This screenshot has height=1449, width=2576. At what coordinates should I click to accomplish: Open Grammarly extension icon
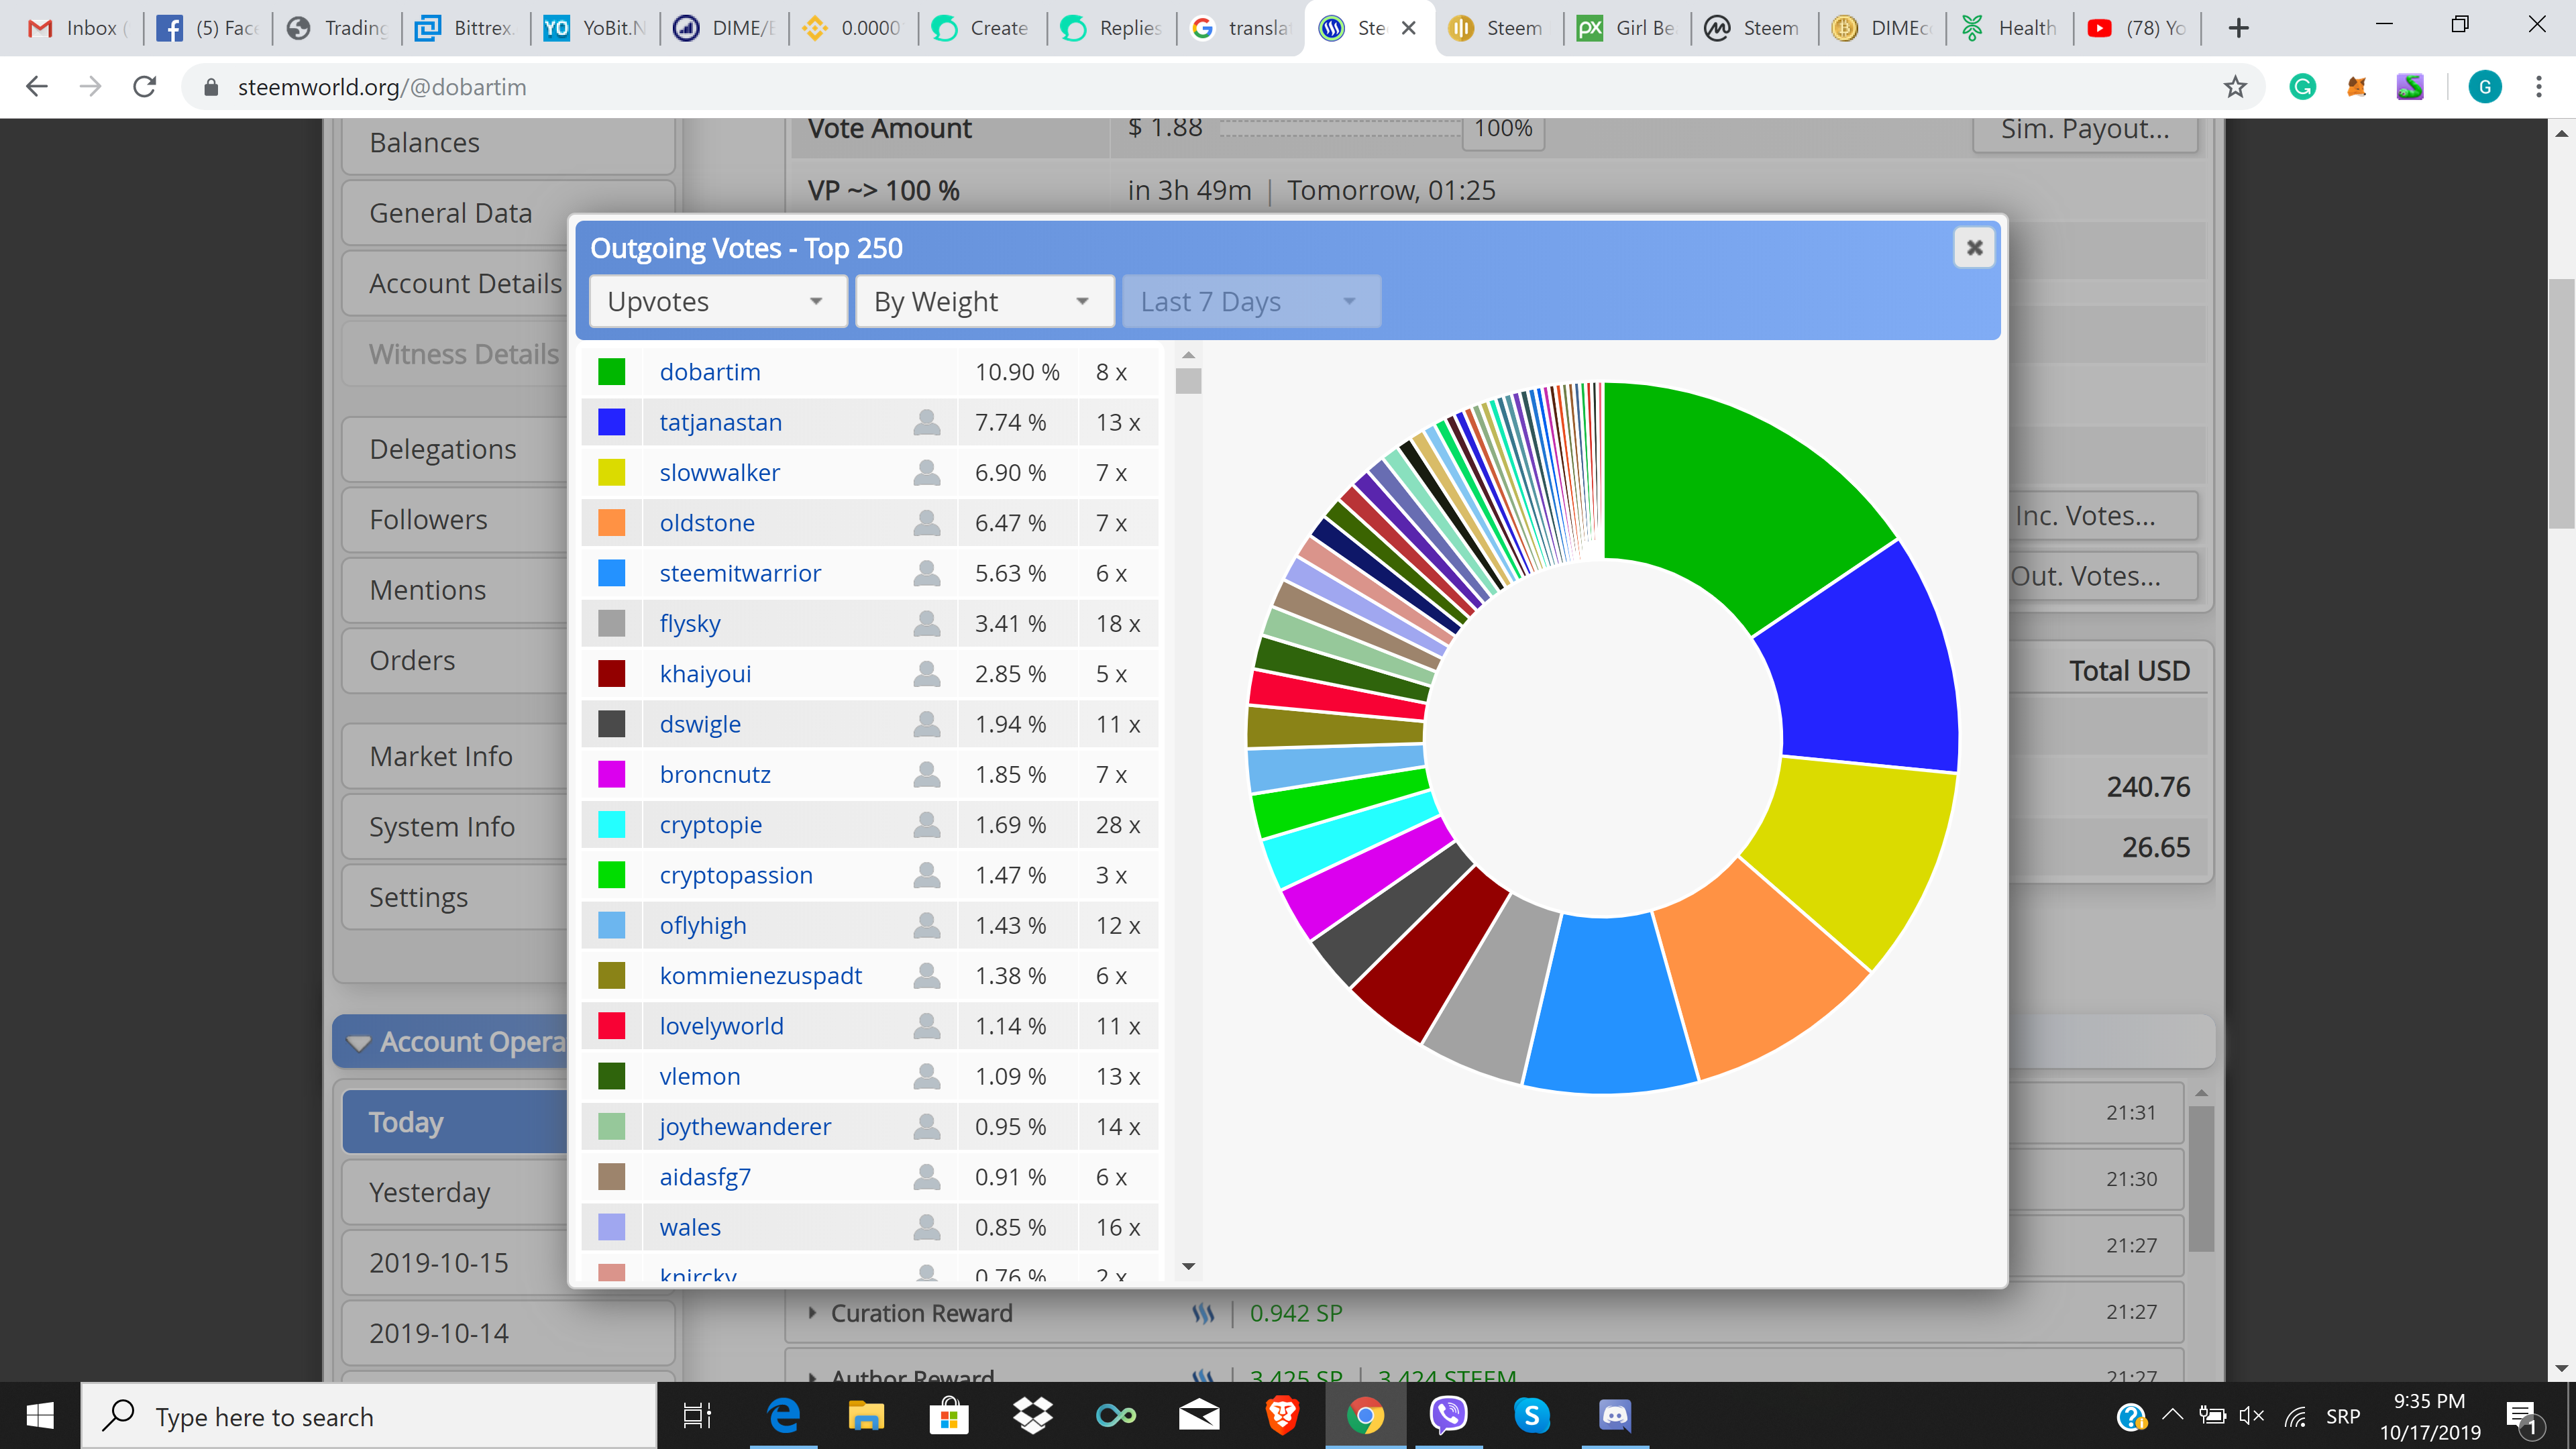click(2302, 87)
